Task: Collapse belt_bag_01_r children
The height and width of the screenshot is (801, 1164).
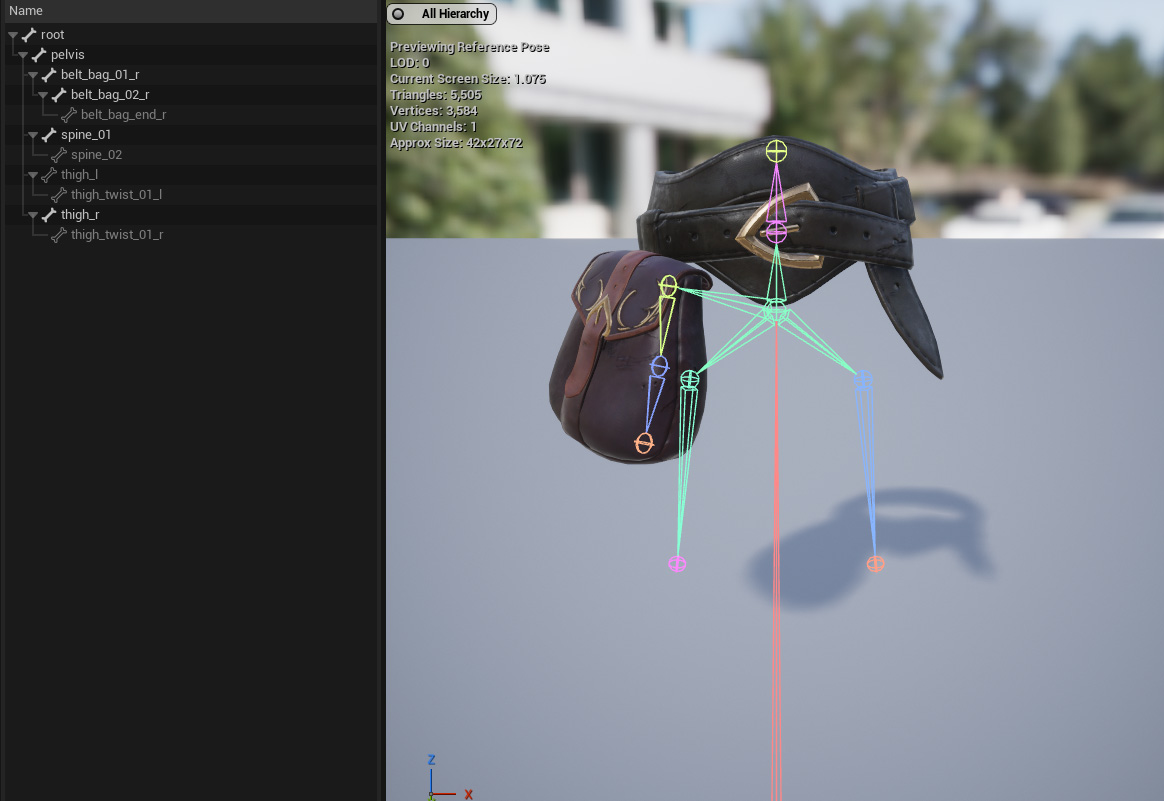Action: point(33,75)
